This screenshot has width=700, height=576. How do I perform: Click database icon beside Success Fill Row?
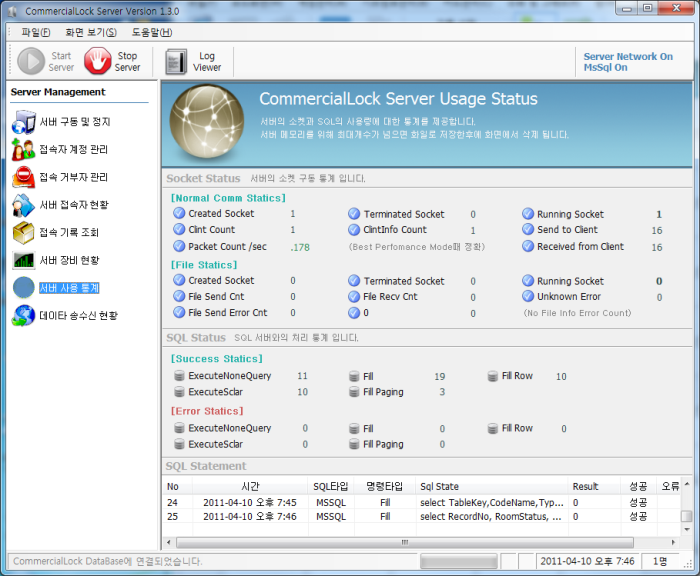[493, 376]
